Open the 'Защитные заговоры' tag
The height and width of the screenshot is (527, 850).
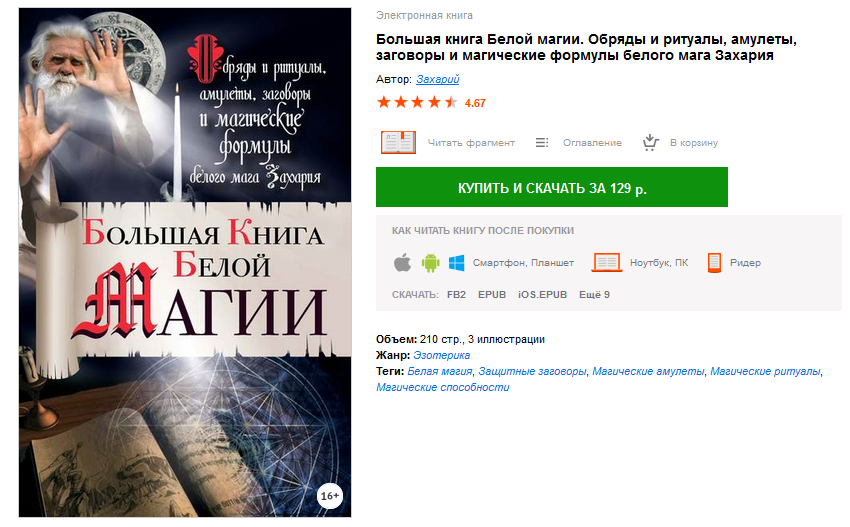(x=532, y=371)
